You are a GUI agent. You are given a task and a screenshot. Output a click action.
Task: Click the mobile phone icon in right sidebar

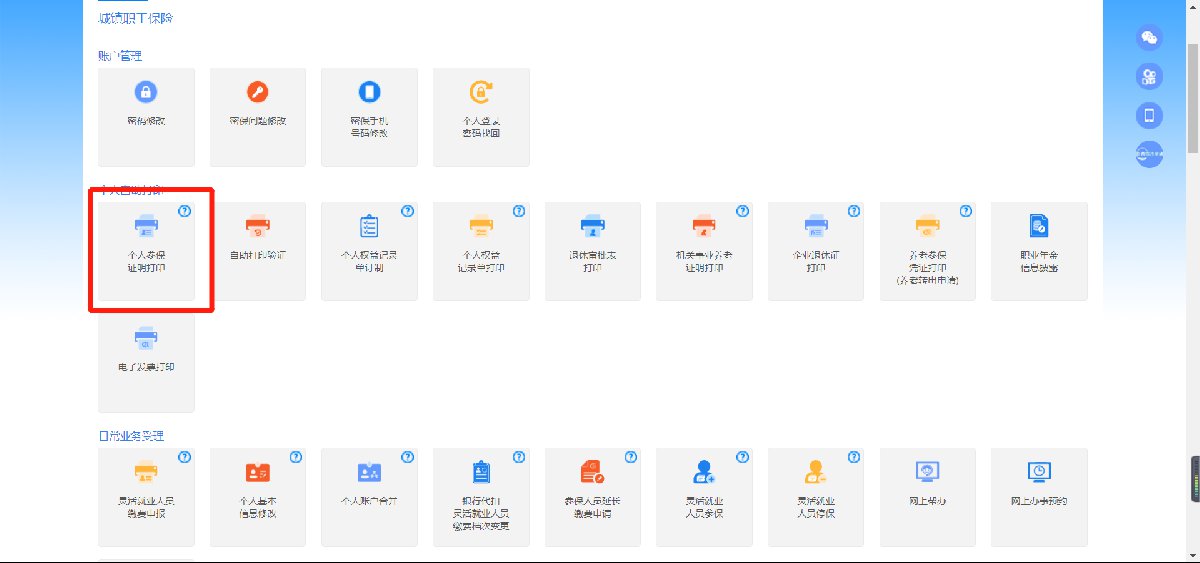[1149, 115]
